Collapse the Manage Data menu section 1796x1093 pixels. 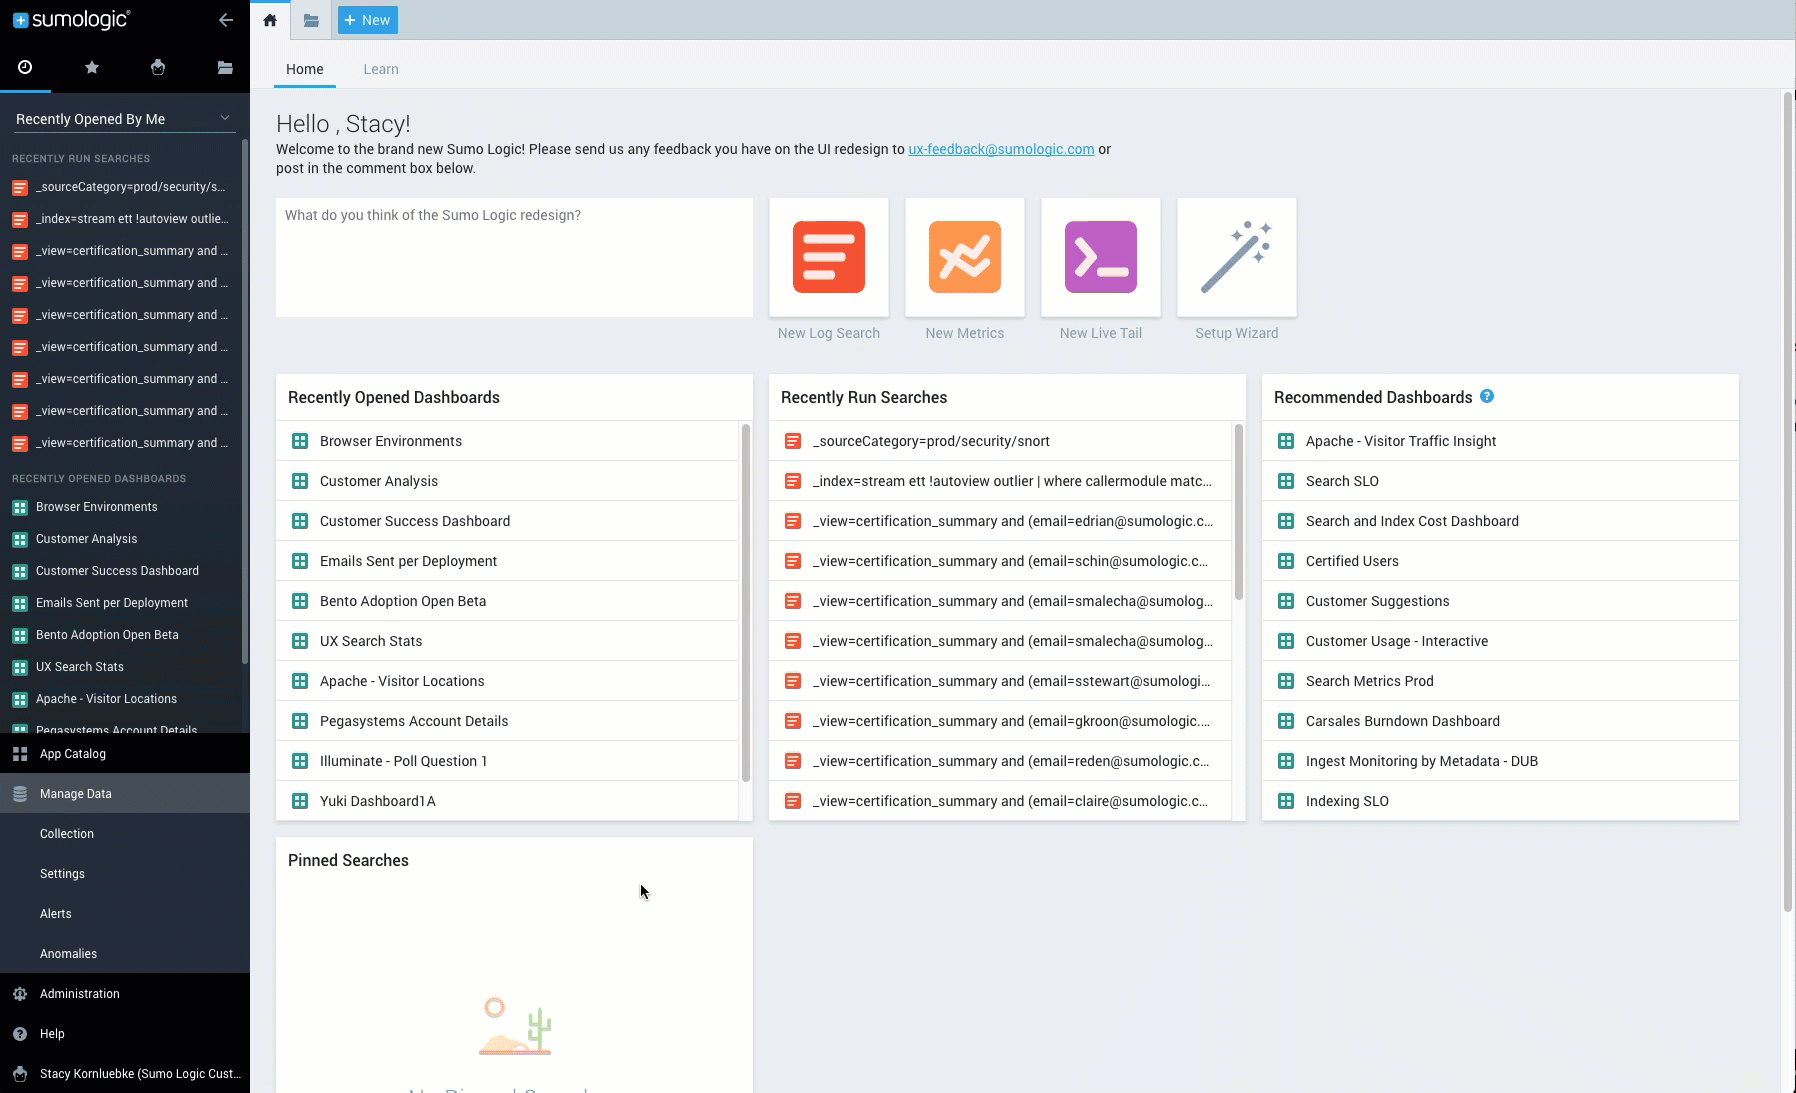pyautogui.click(x=76, y=793)
